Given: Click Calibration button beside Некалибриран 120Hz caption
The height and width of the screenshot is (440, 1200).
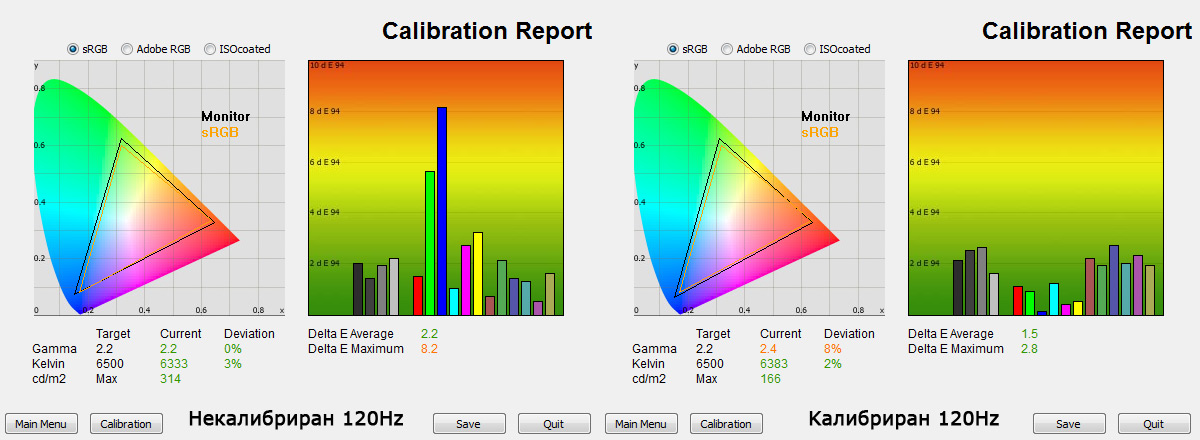Looking at the screenshot, I should pos(127,424).
